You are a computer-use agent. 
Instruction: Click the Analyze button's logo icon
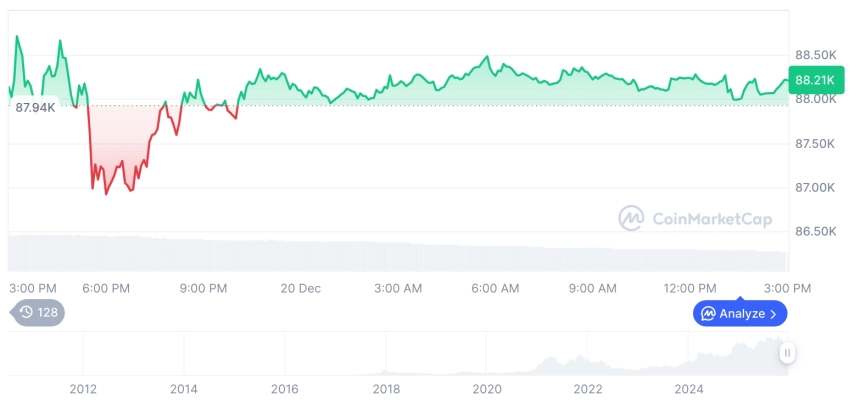coord(708,313)
